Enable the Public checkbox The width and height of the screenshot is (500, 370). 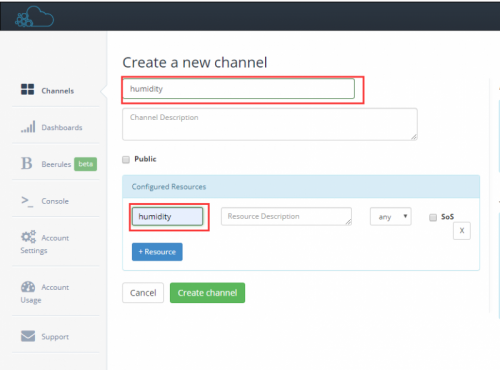[126, 160]
